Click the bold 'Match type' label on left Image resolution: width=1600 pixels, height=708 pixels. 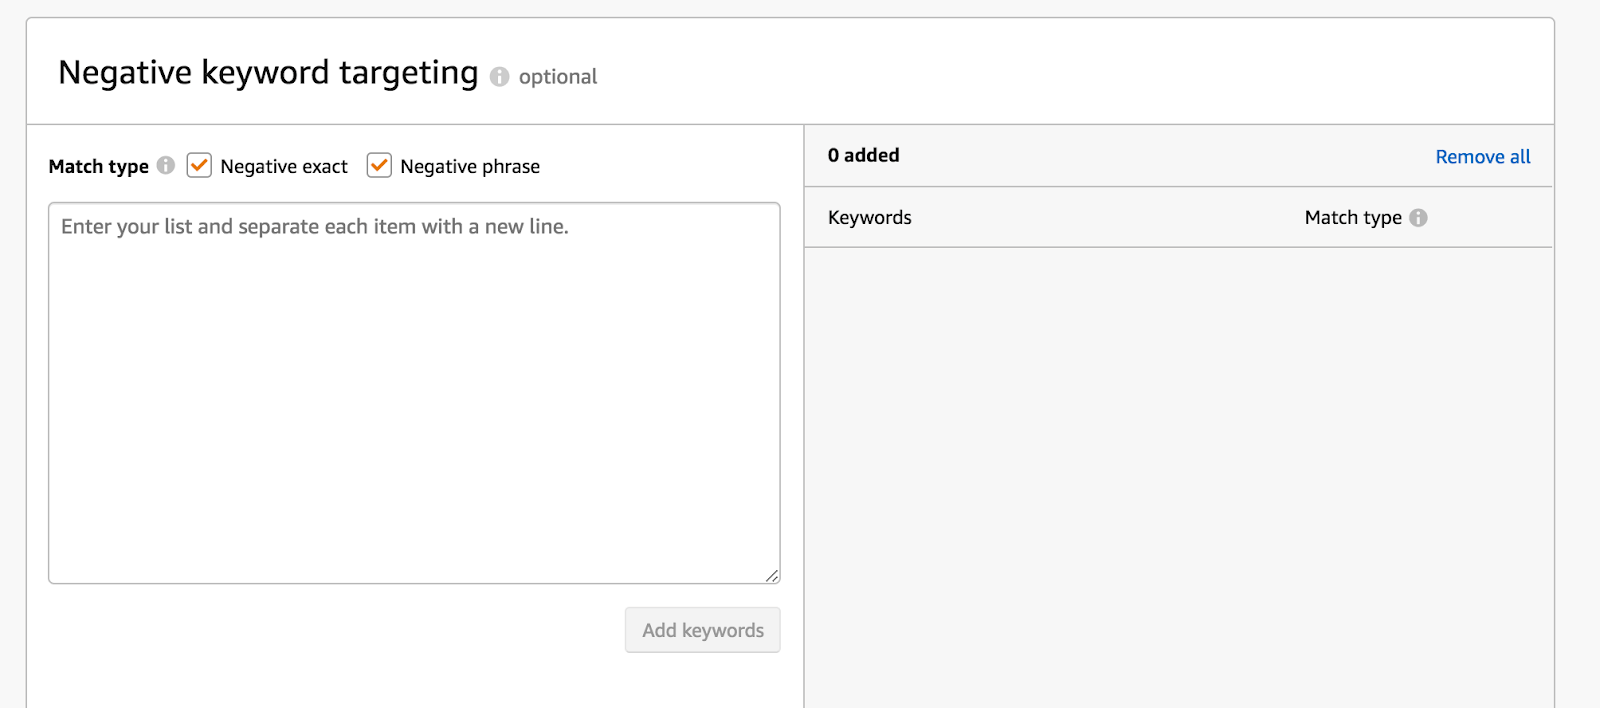point(98,166)
